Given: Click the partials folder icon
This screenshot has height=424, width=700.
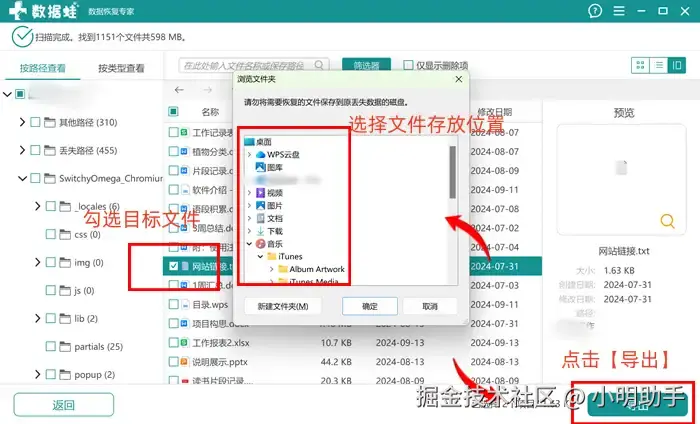Looking at the screenshot, I should 65,346.
